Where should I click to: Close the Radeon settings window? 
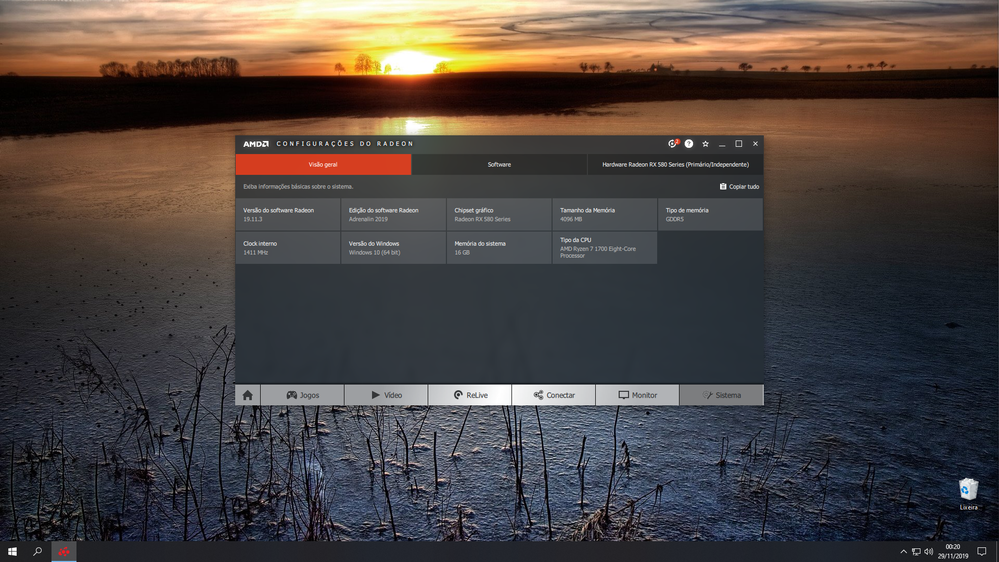pos(755,144)
